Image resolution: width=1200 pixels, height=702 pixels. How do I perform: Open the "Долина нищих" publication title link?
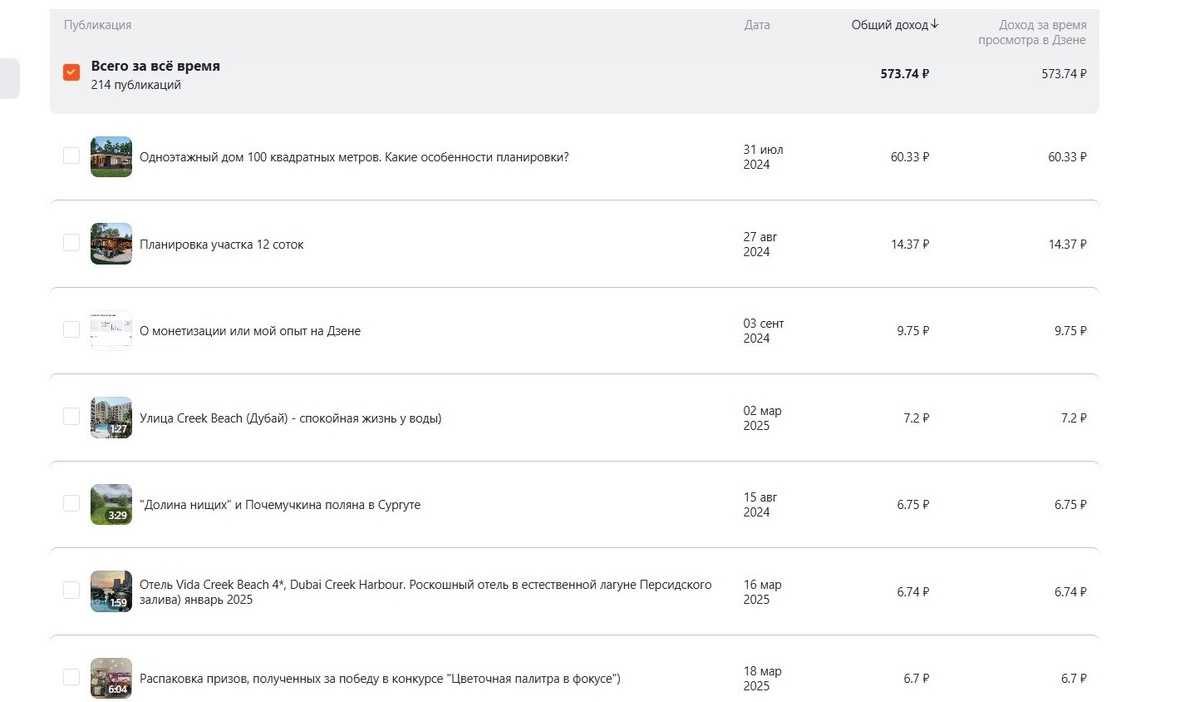(280, 505)
